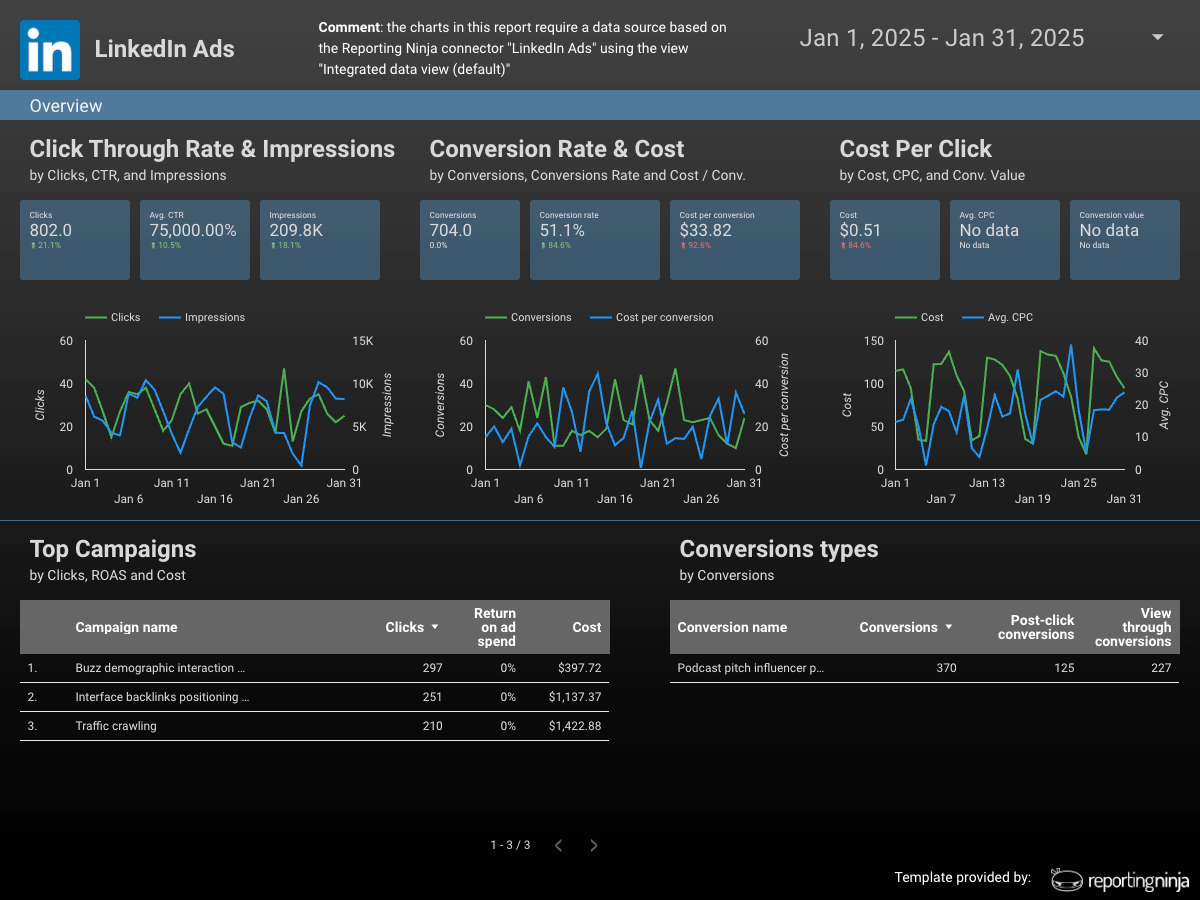The image size is (1200, 900).
Task: Click the Template provided by text
Action: pos(962,878)
